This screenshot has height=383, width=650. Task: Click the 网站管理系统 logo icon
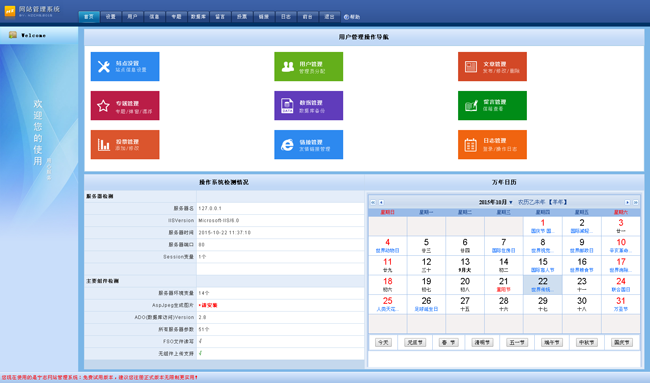point(10,11)
